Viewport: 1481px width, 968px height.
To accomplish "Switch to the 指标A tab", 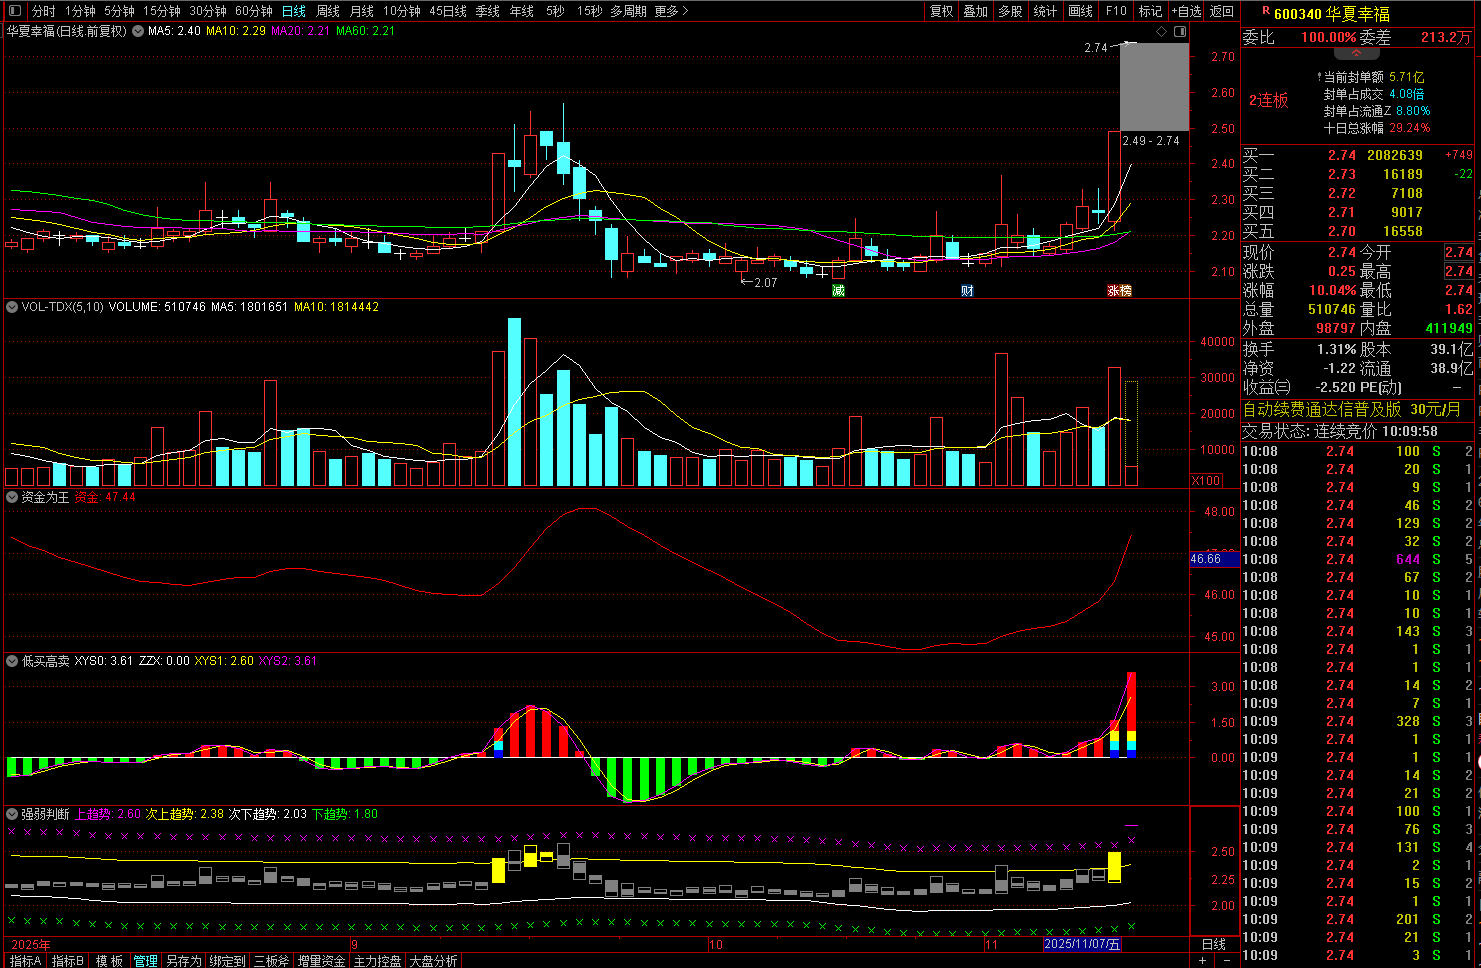I will pyautogui.click(x=25, y=961).
